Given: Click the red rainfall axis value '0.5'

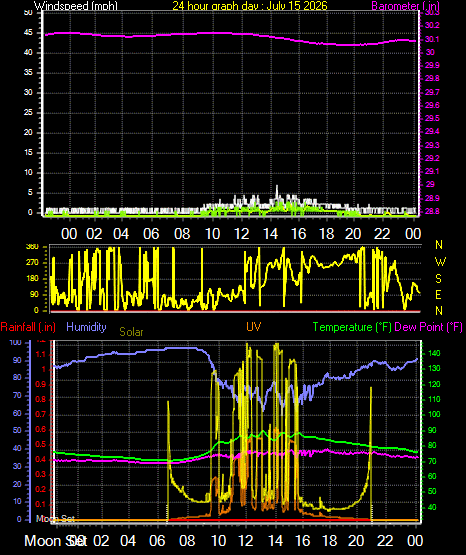Looking at the screenshot, I should point(41,444).
